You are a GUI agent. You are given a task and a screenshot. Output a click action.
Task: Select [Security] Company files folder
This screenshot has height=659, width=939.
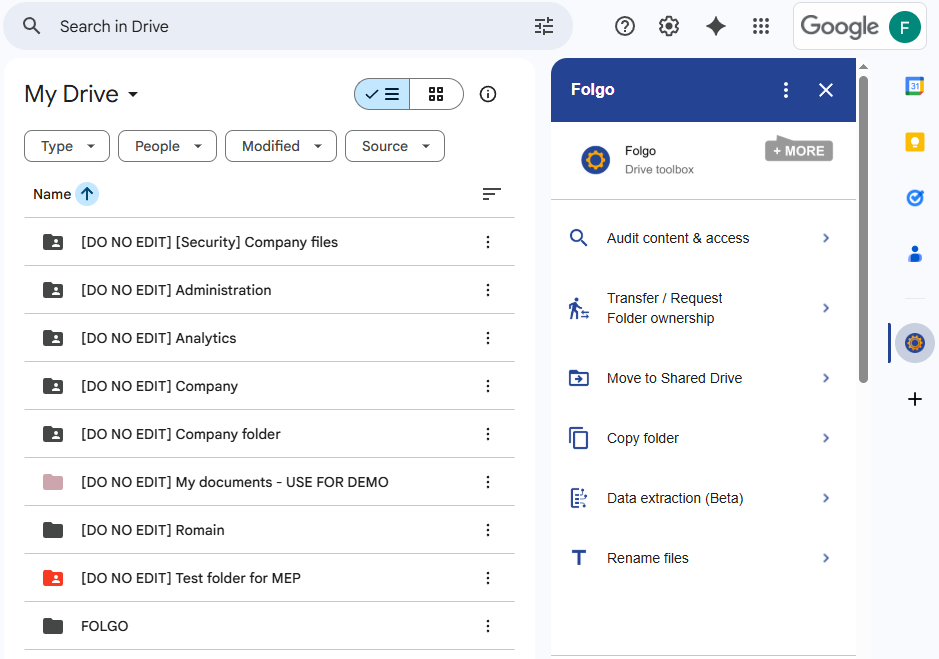[x=269, y=242]
